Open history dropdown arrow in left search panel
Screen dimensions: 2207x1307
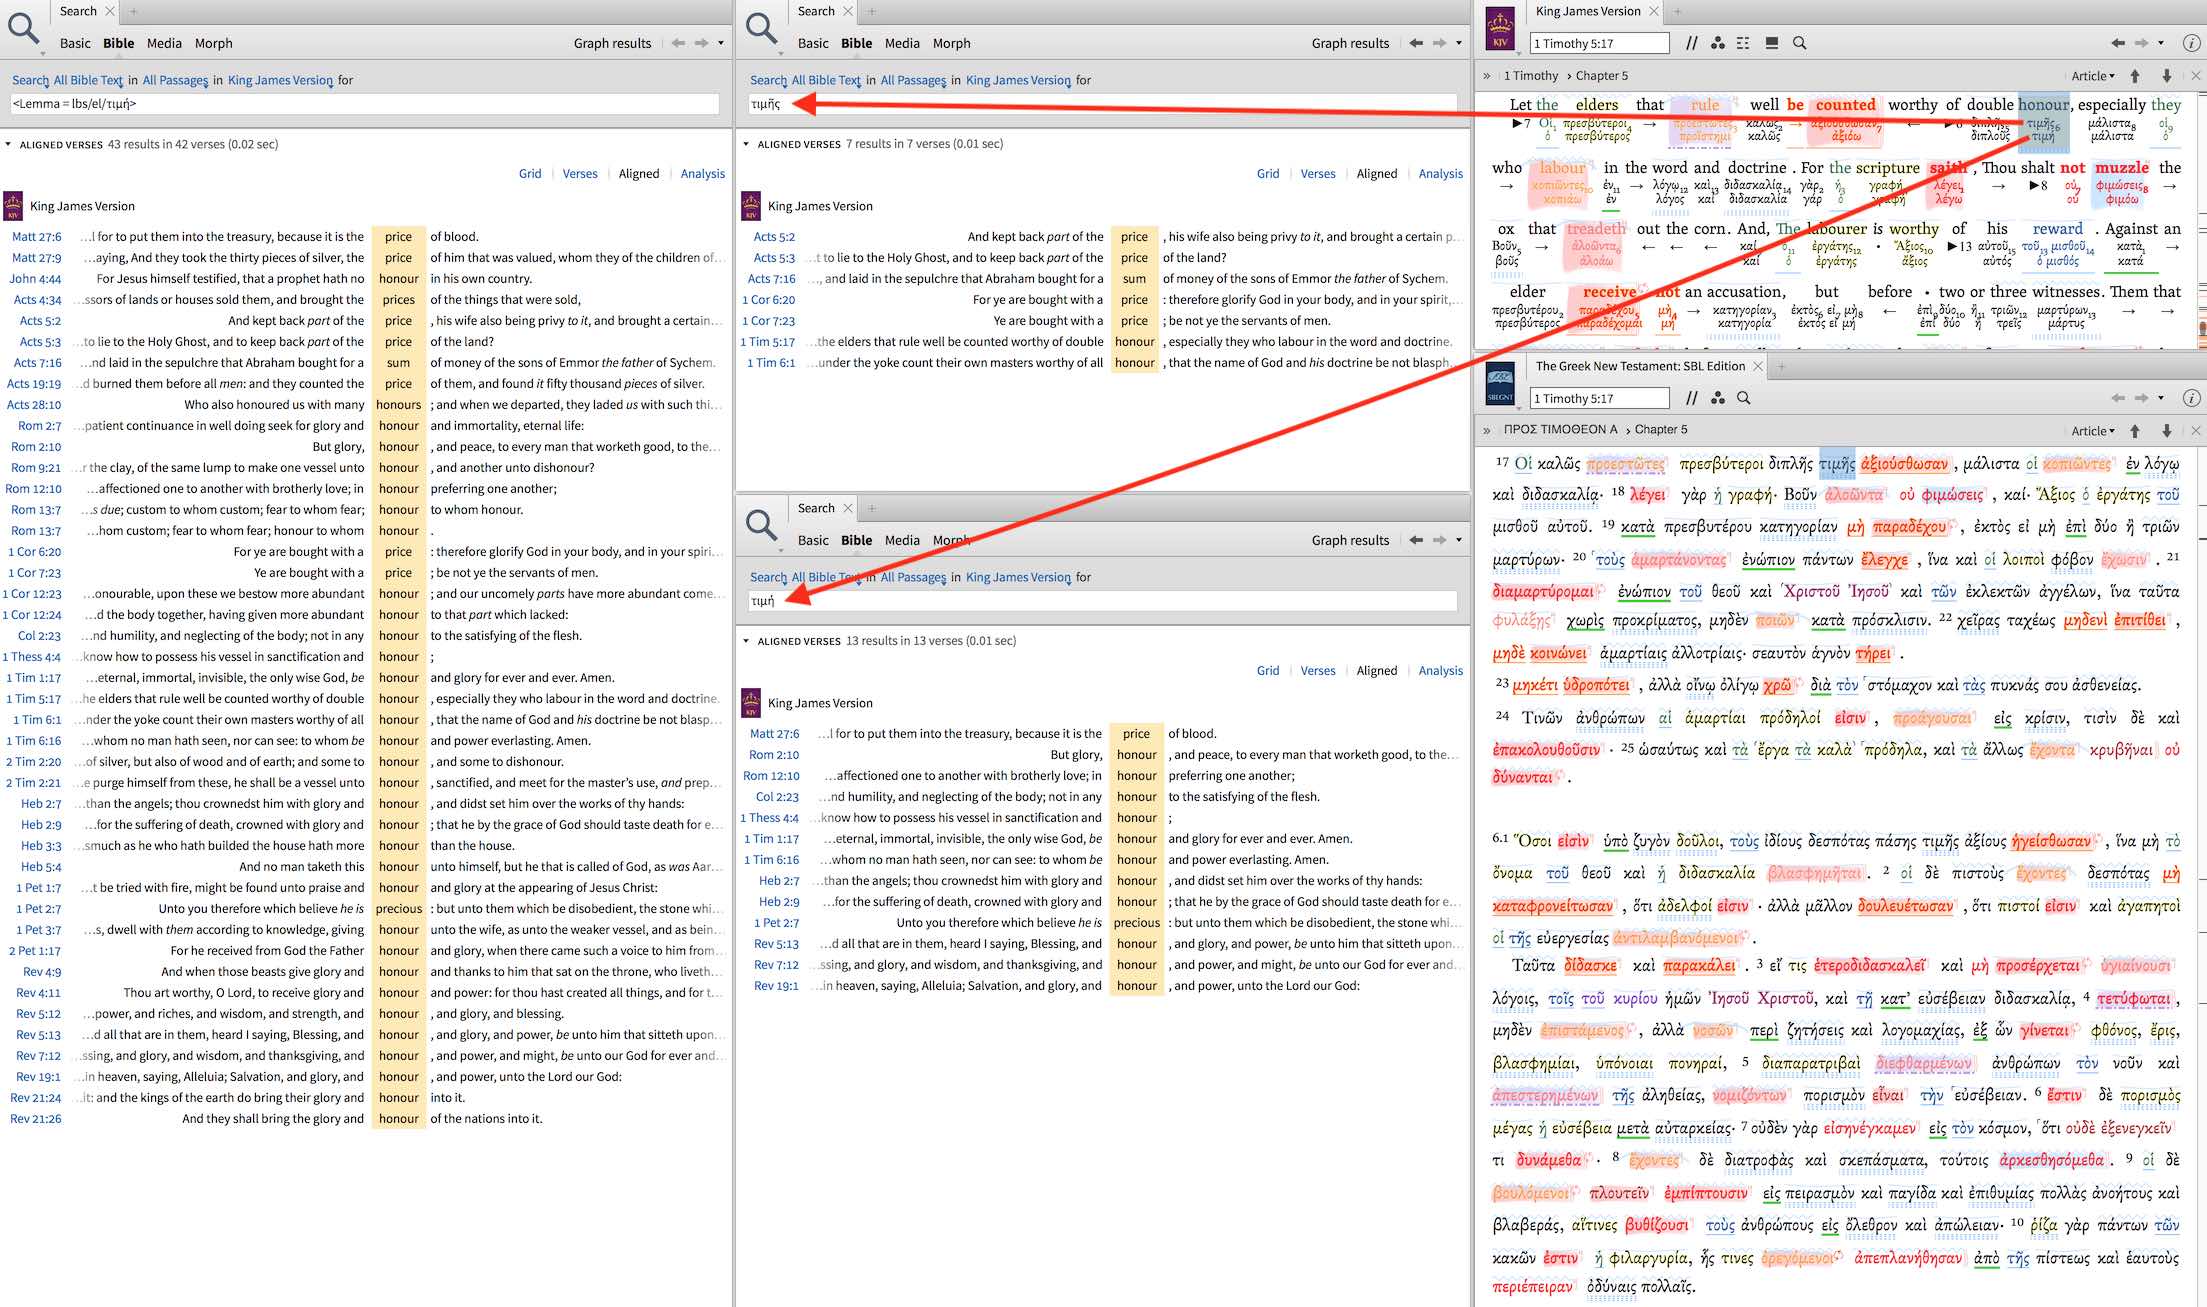(x=721, y=43)
